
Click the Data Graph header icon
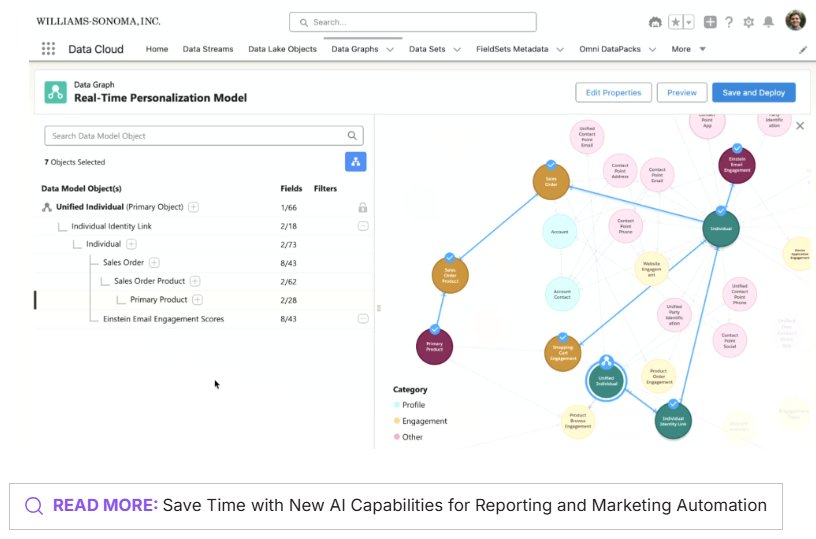[56, 92]
